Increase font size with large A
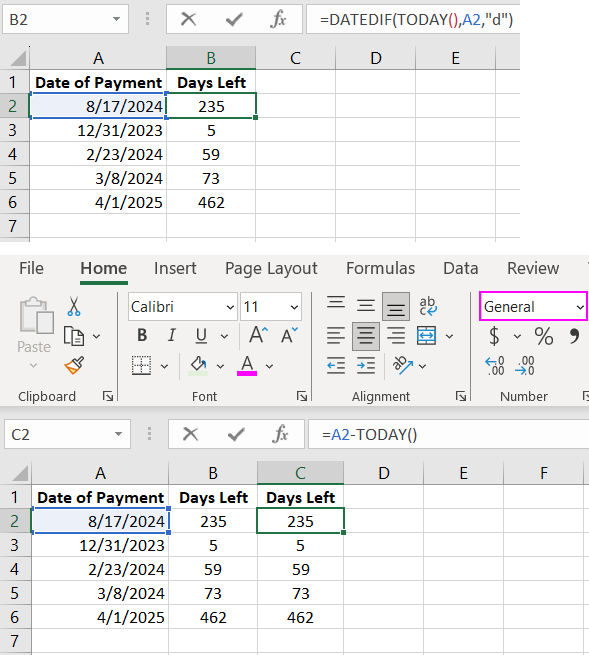Image resolution: width=589 pixels, height=655 pixels. point(258,335)
